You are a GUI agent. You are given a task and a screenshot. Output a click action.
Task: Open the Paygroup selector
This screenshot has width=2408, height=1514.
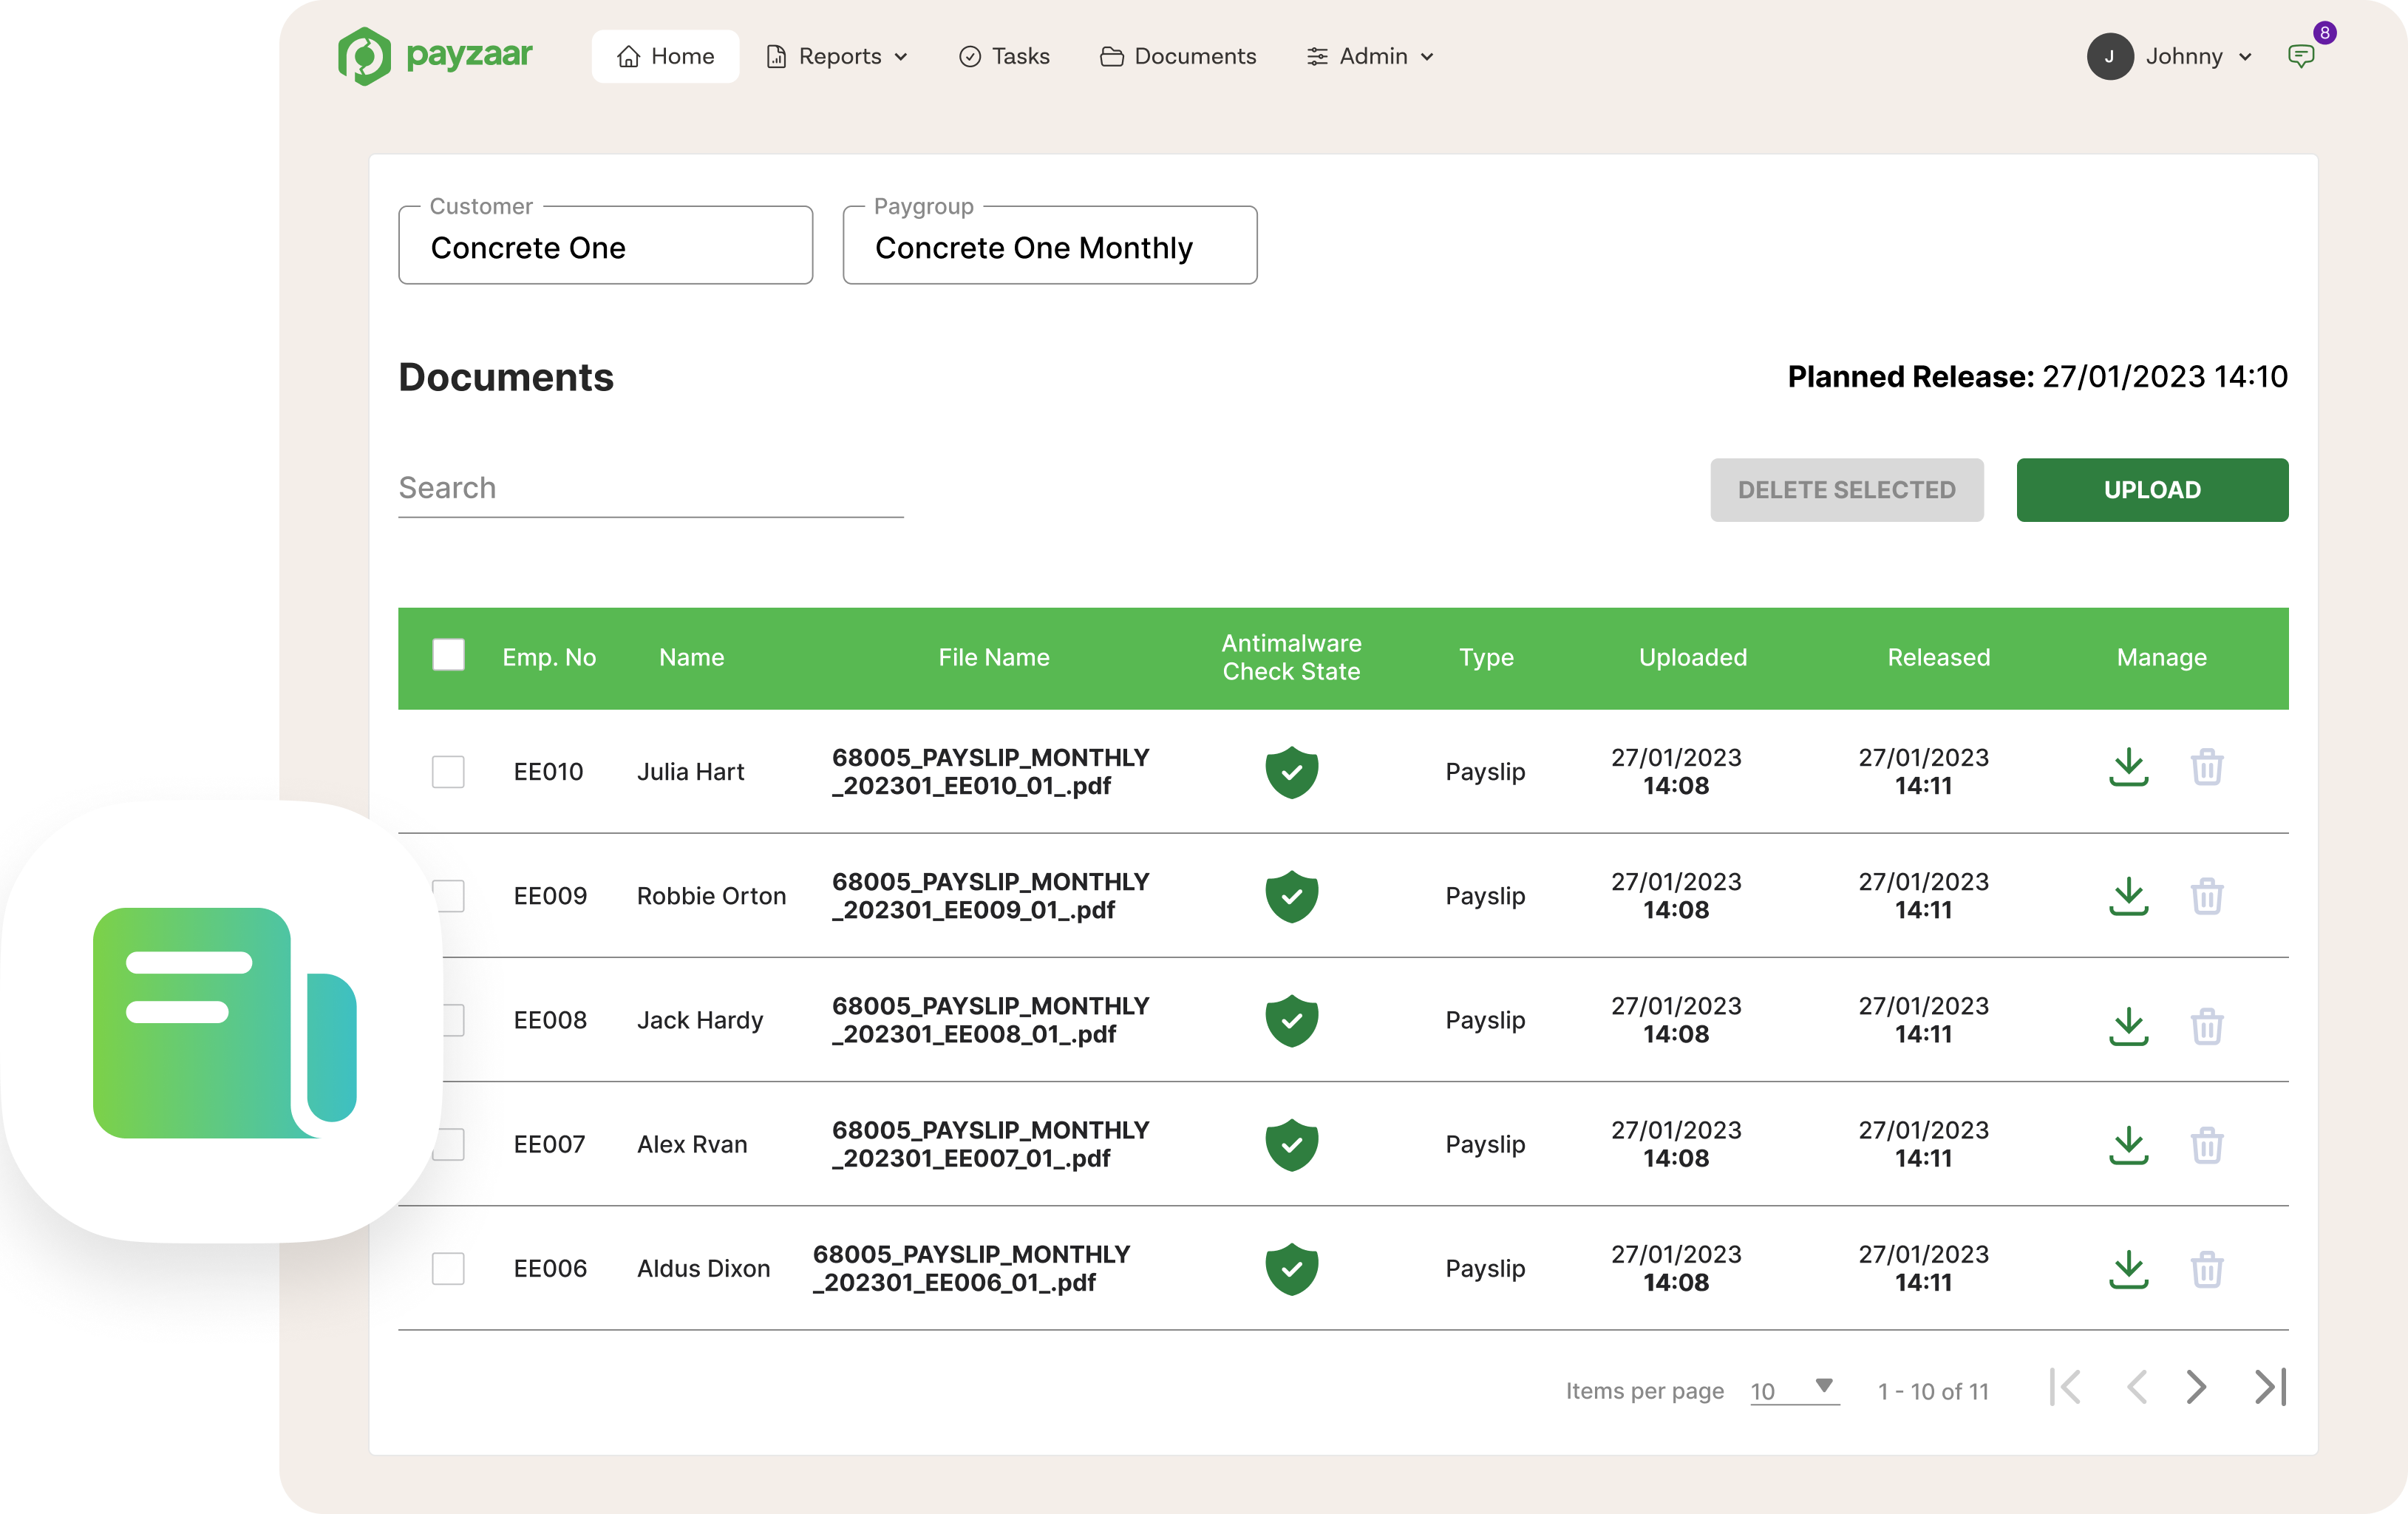1049,246
